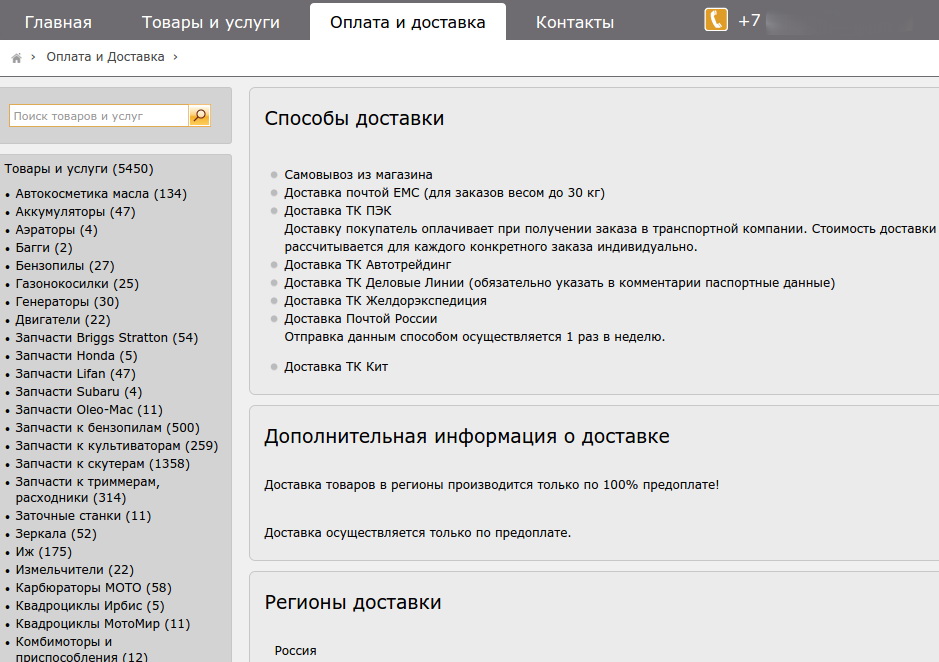
Task: Open Генераторы category link
Action: tap(67, 302)
